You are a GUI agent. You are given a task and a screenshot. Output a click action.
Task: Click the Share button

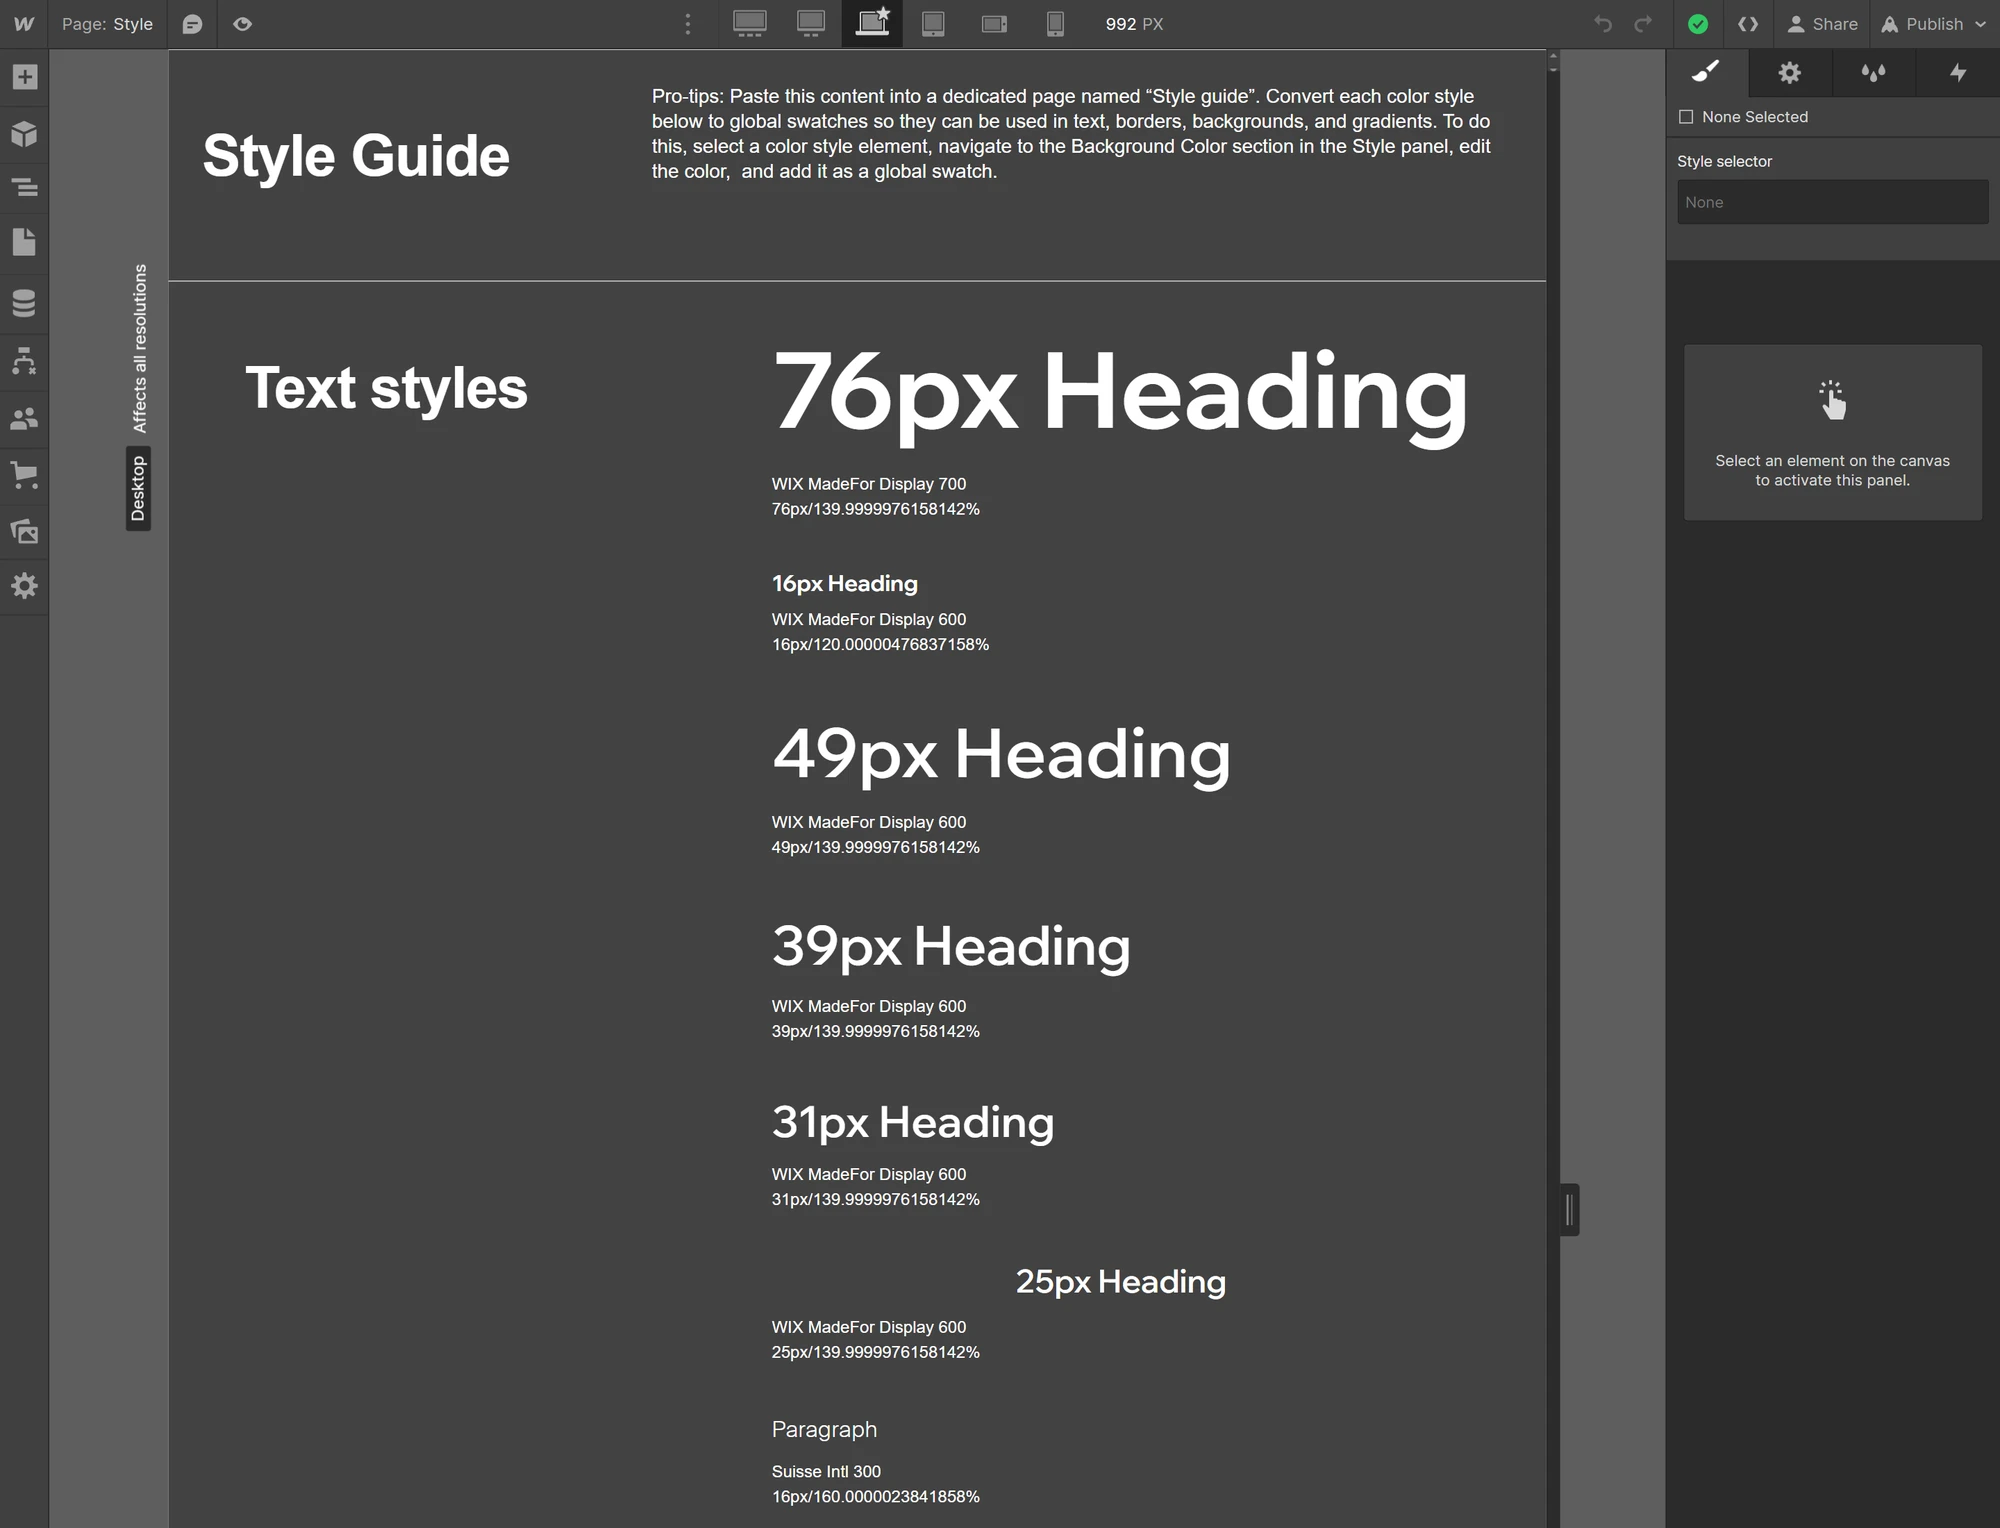tap(1823, 24)
